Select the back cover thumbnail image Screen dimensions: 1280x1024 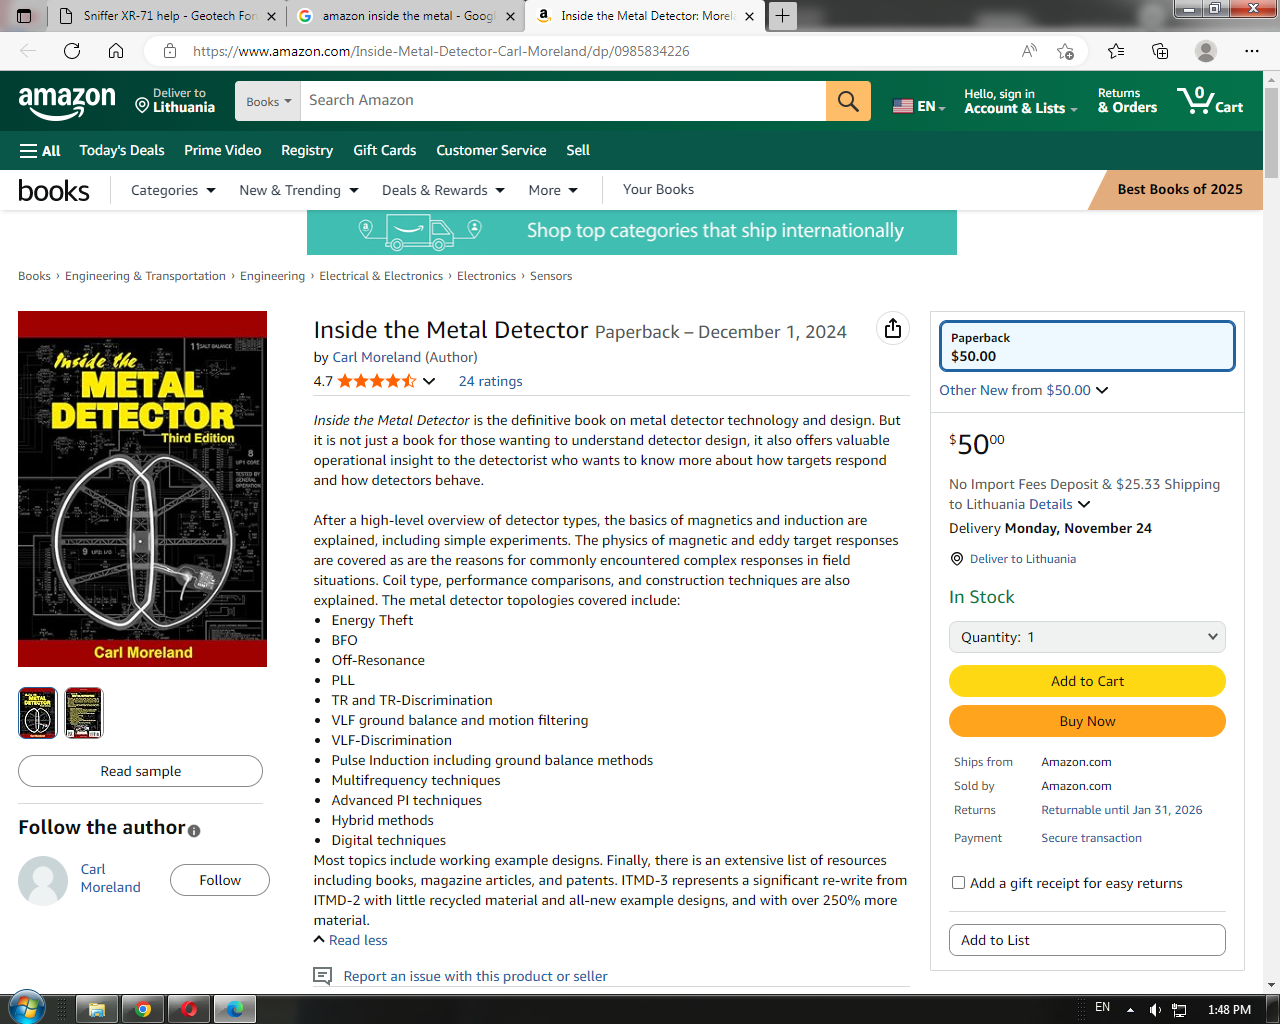pos(84,713)
